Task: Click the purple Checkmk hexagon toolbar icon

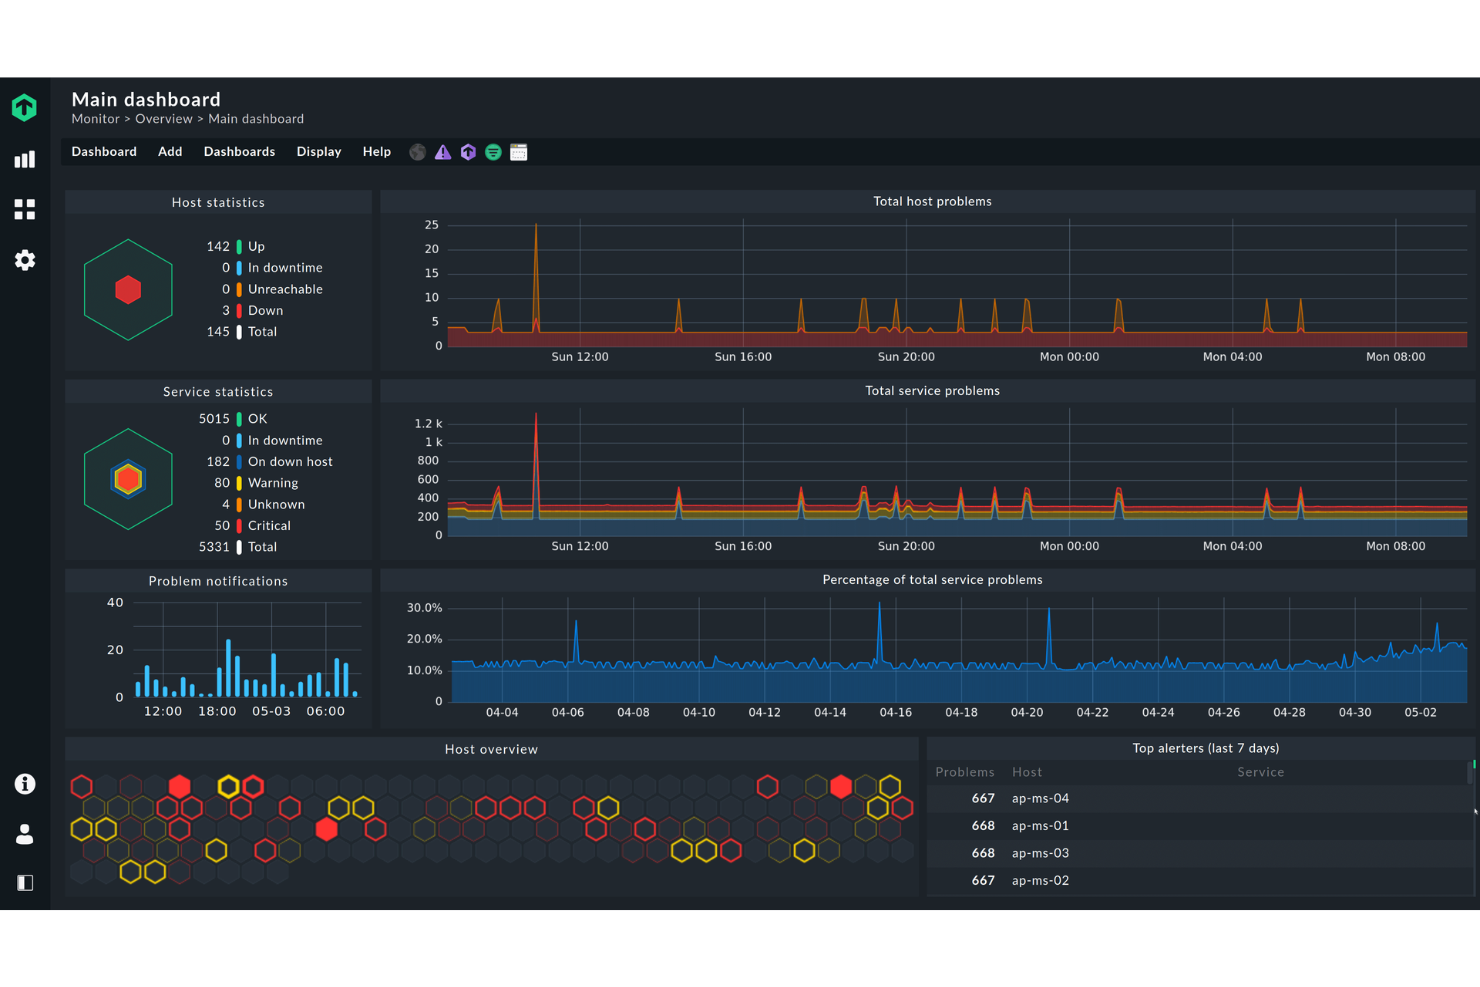Action: point(468,151)
